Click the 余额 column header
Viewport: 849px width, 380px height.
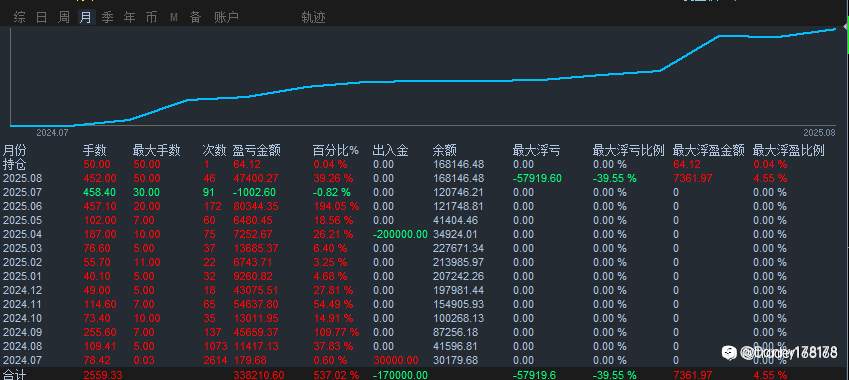coord(445,150)
